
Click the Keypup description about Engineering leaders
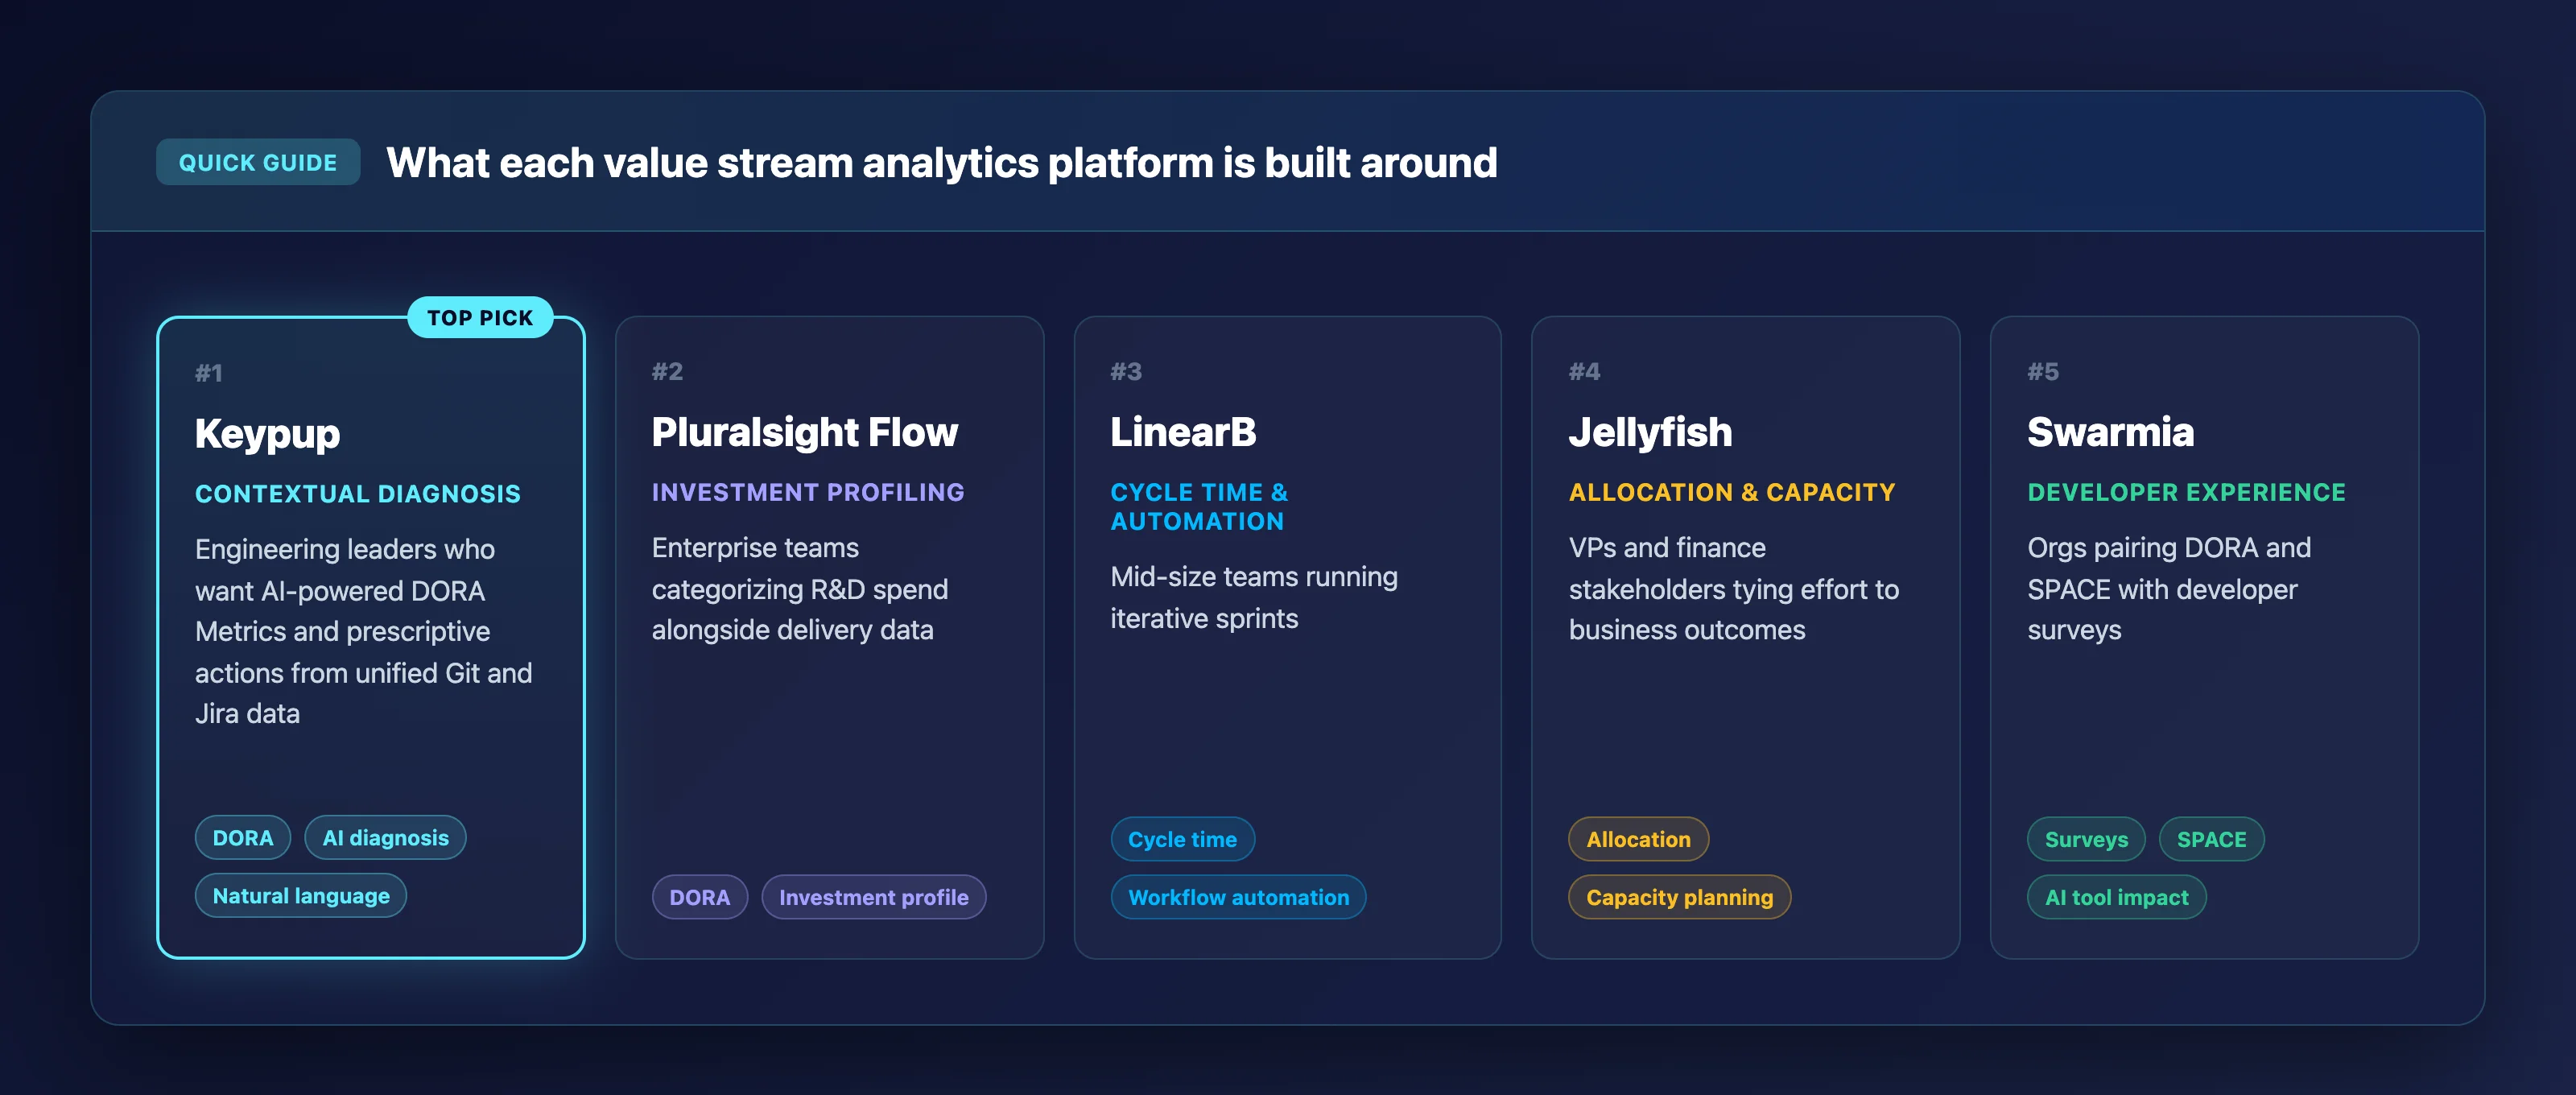(x=363, y=631)
